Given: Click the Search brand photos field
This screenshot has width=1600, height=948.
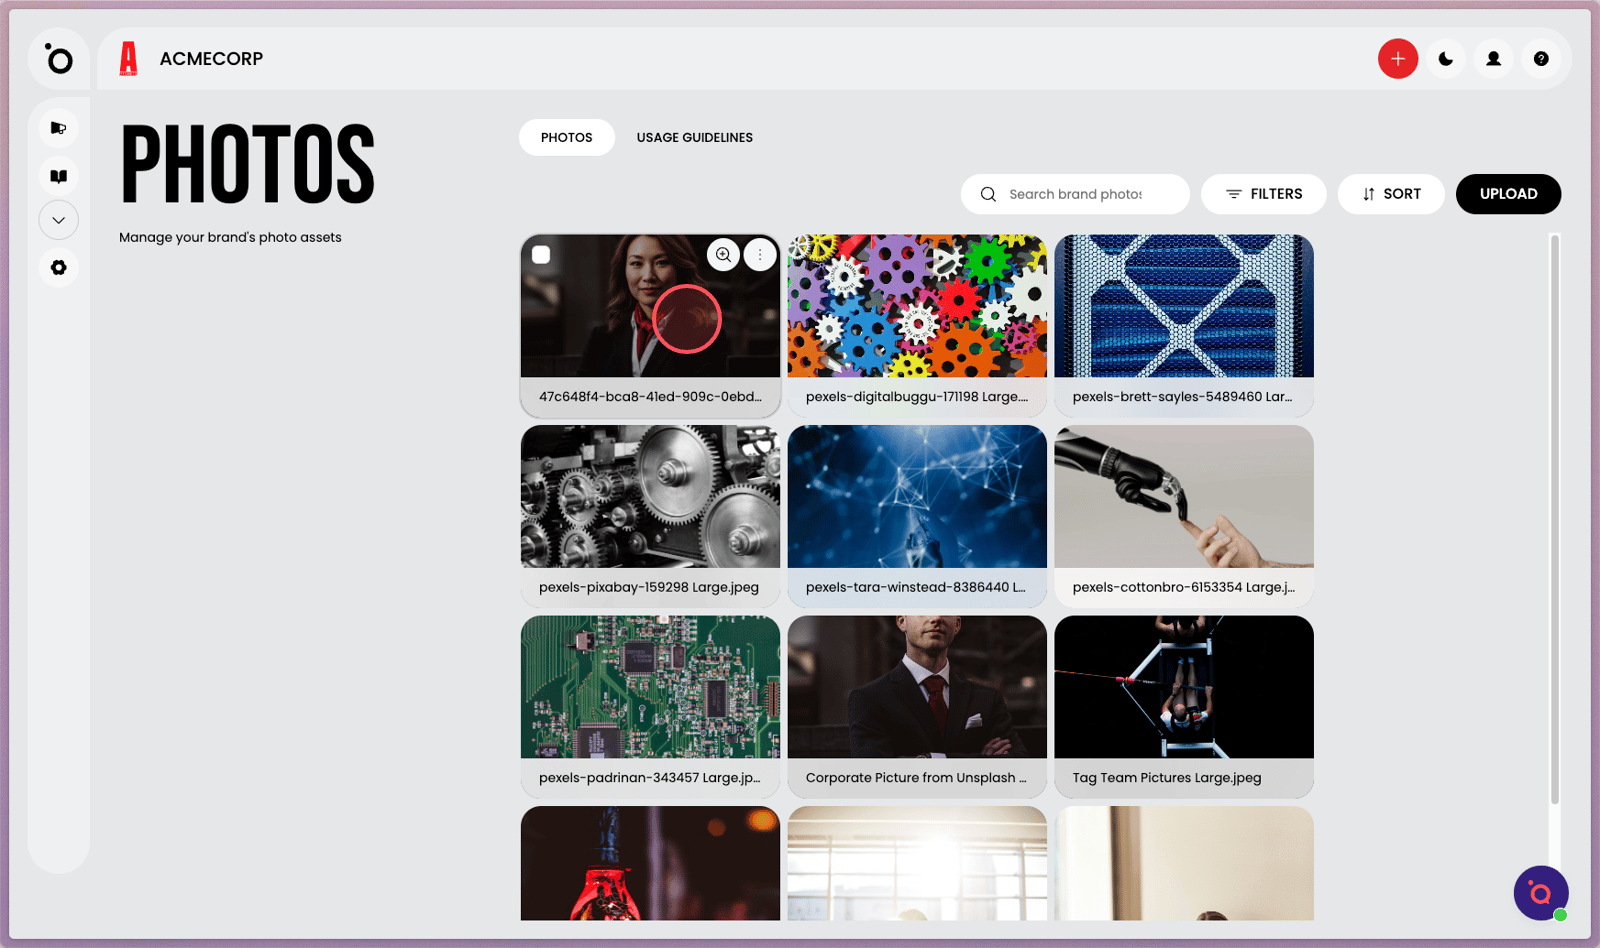Looking at the screenshot, I should (1075, 194).
